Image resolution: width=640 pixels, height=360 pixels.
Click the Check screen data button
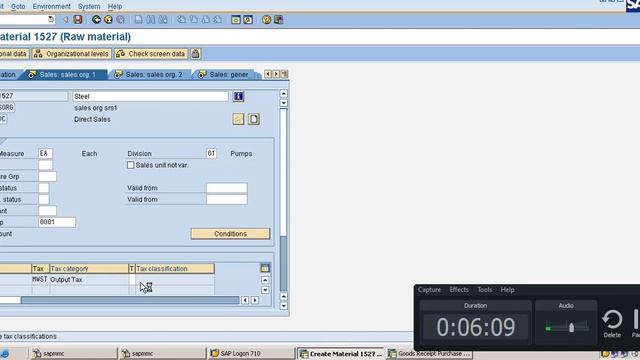(151, 54)
